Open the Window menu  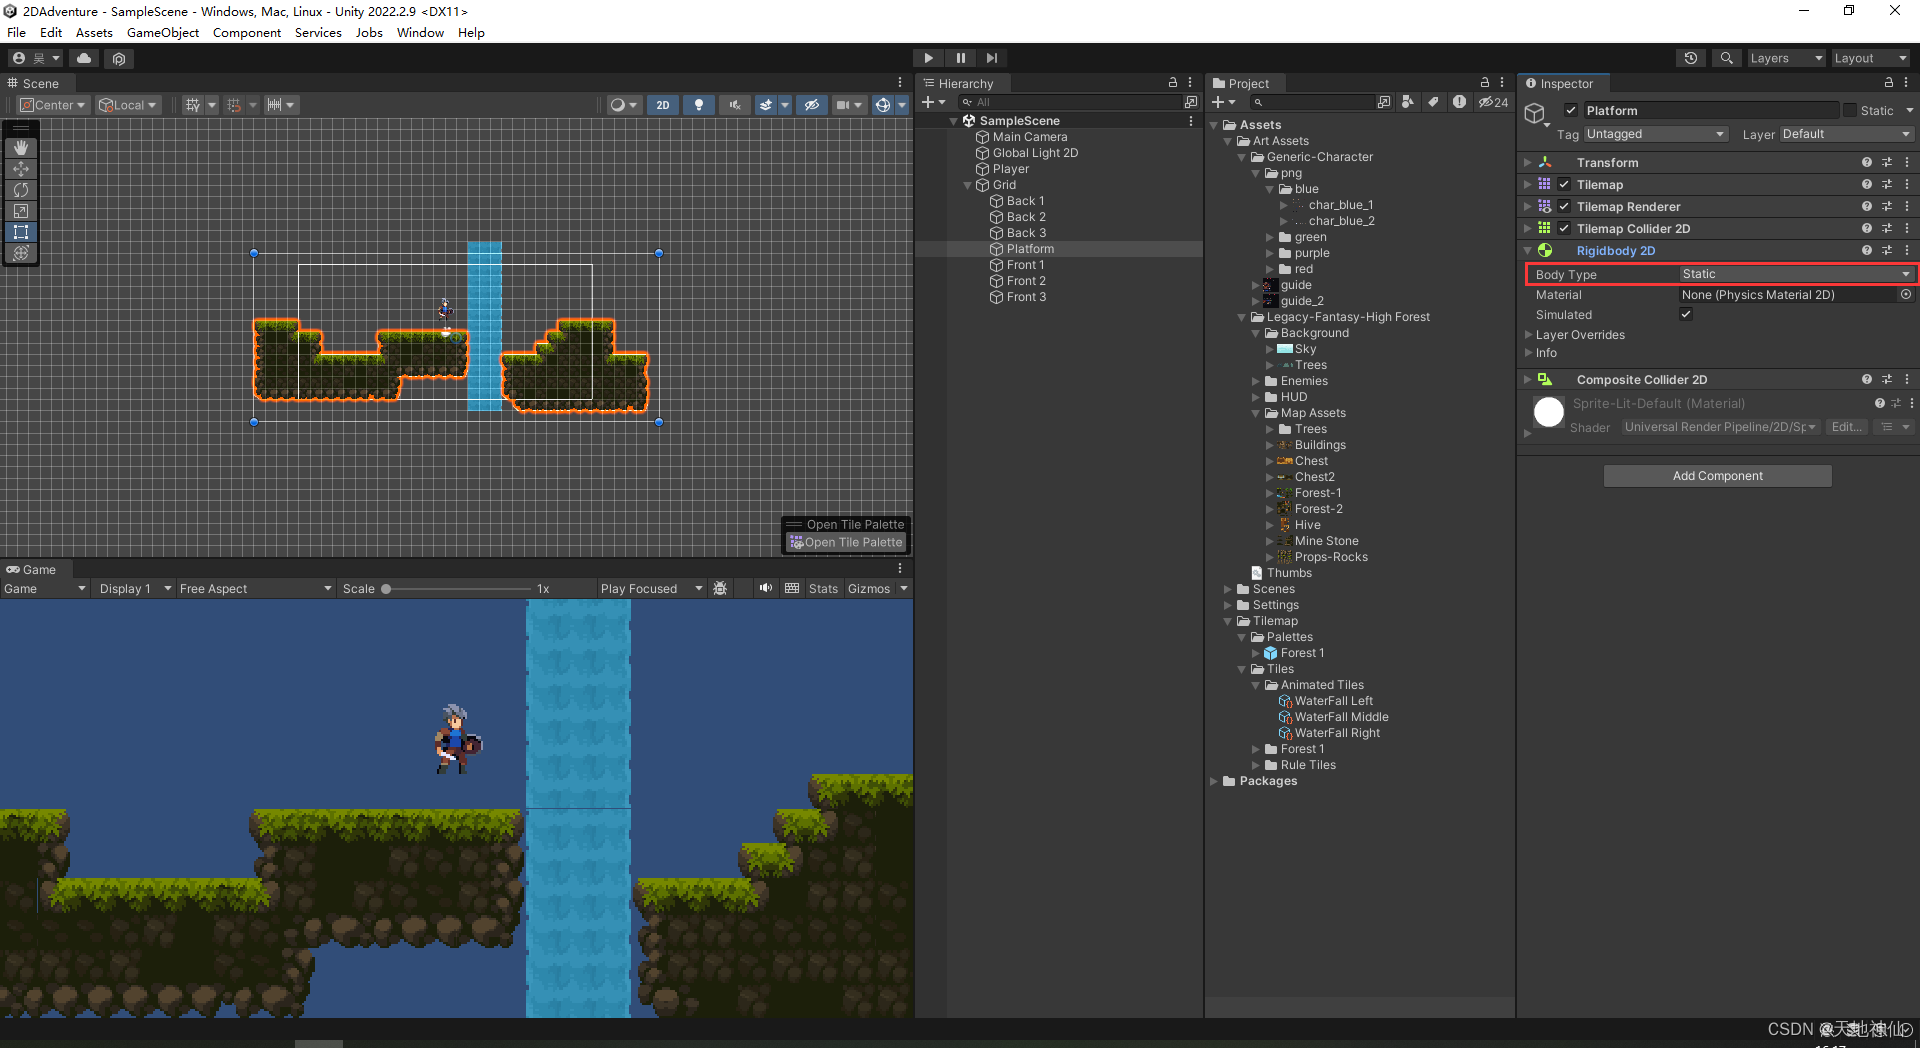tap(420, 32)
